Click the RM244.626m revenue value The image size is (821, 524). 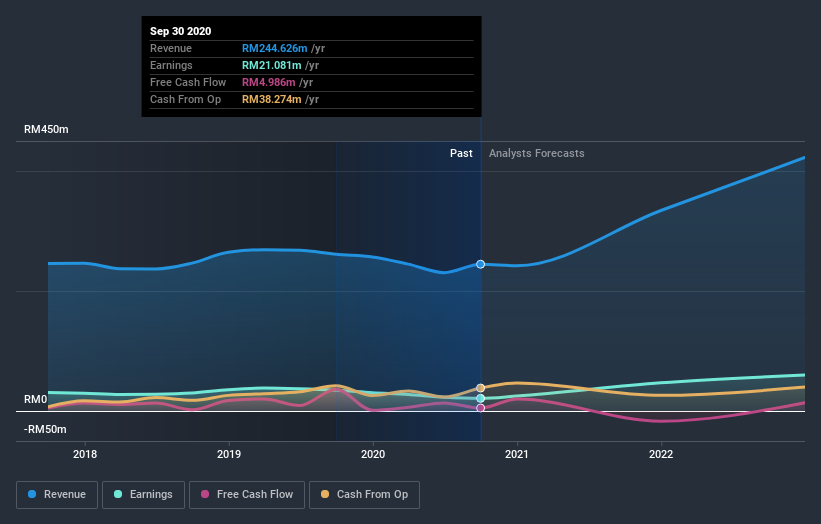click(274, 48)
